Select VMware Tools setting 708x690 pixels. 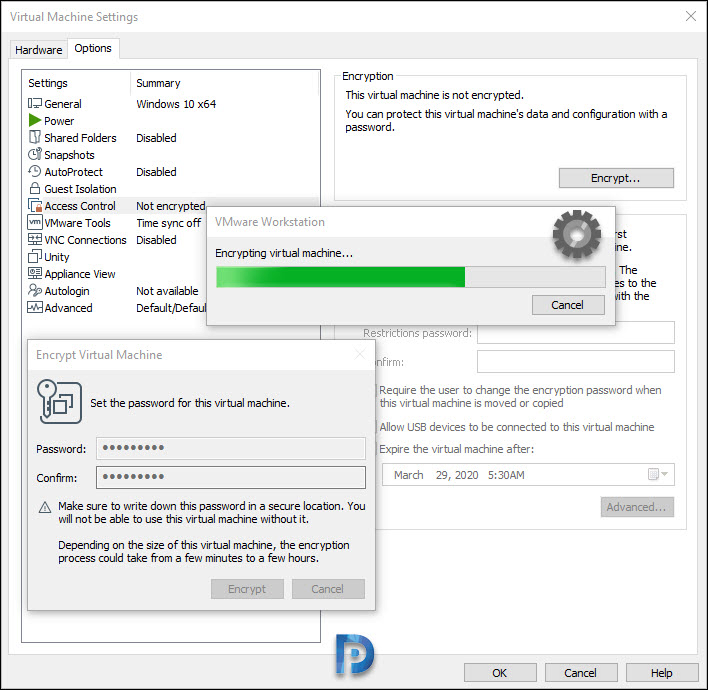77,223
